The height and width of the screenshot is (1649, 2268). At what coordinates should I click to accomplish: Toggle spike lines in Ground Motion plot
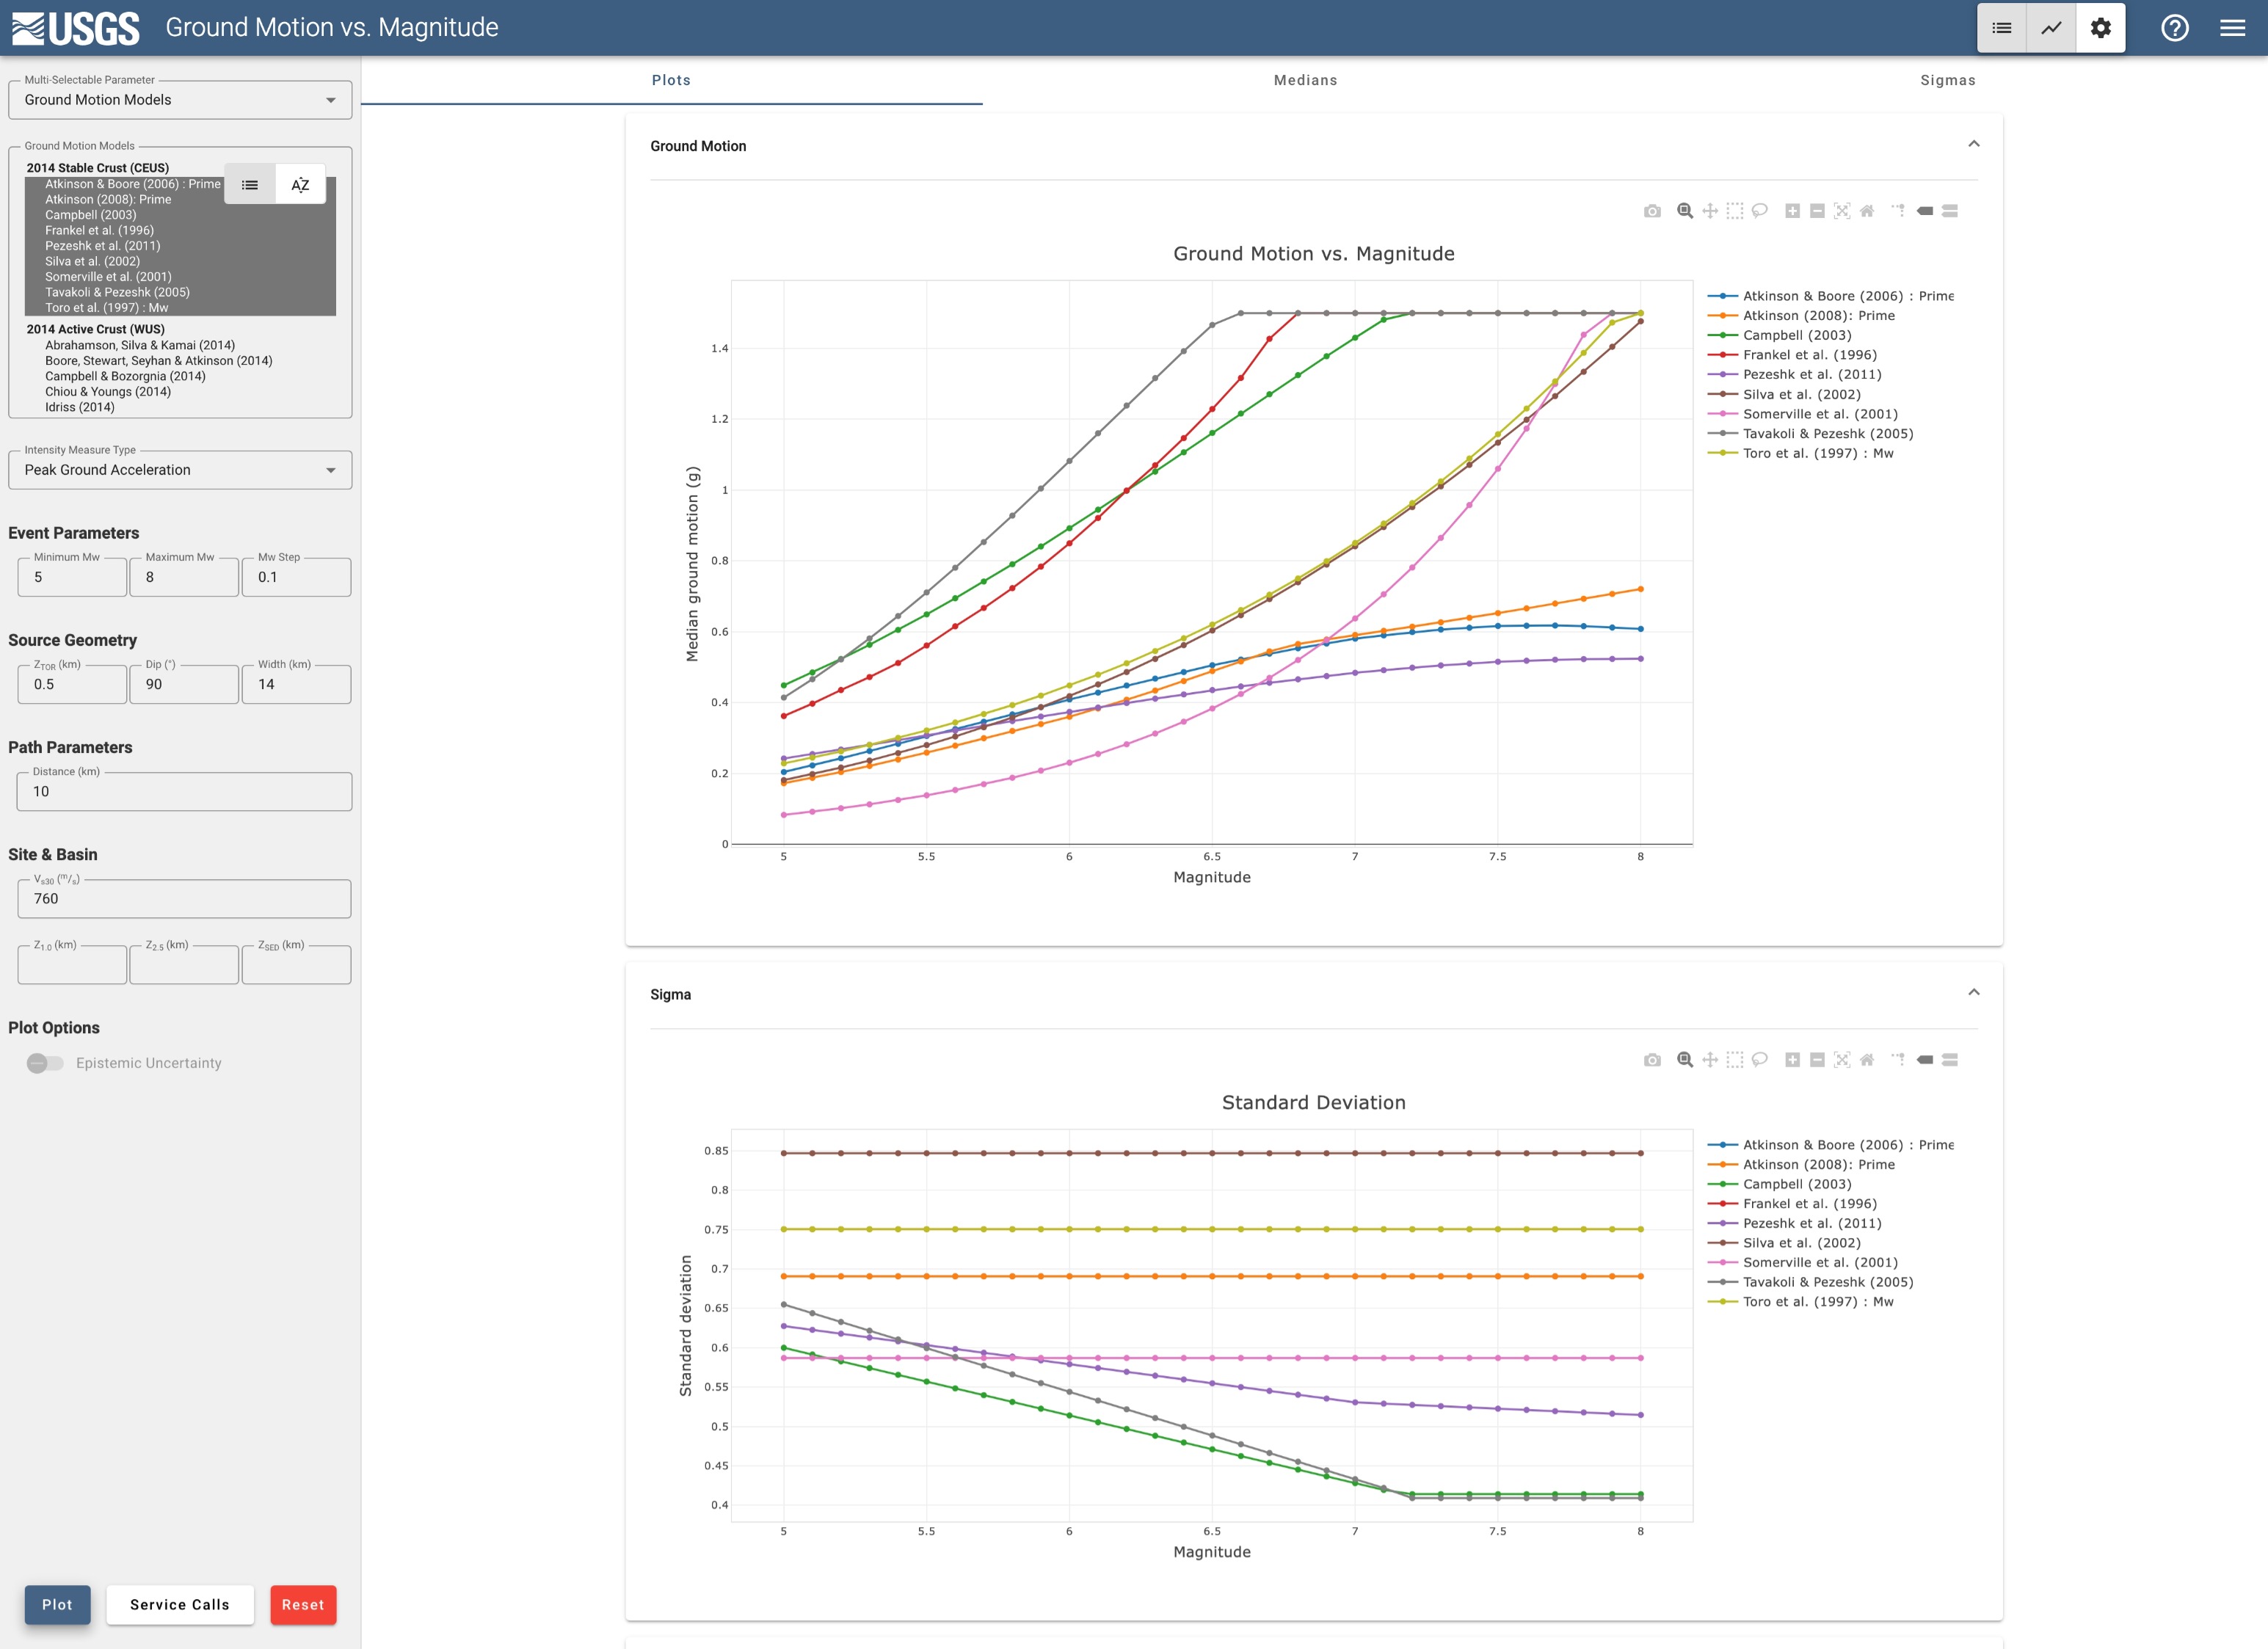1899,211
